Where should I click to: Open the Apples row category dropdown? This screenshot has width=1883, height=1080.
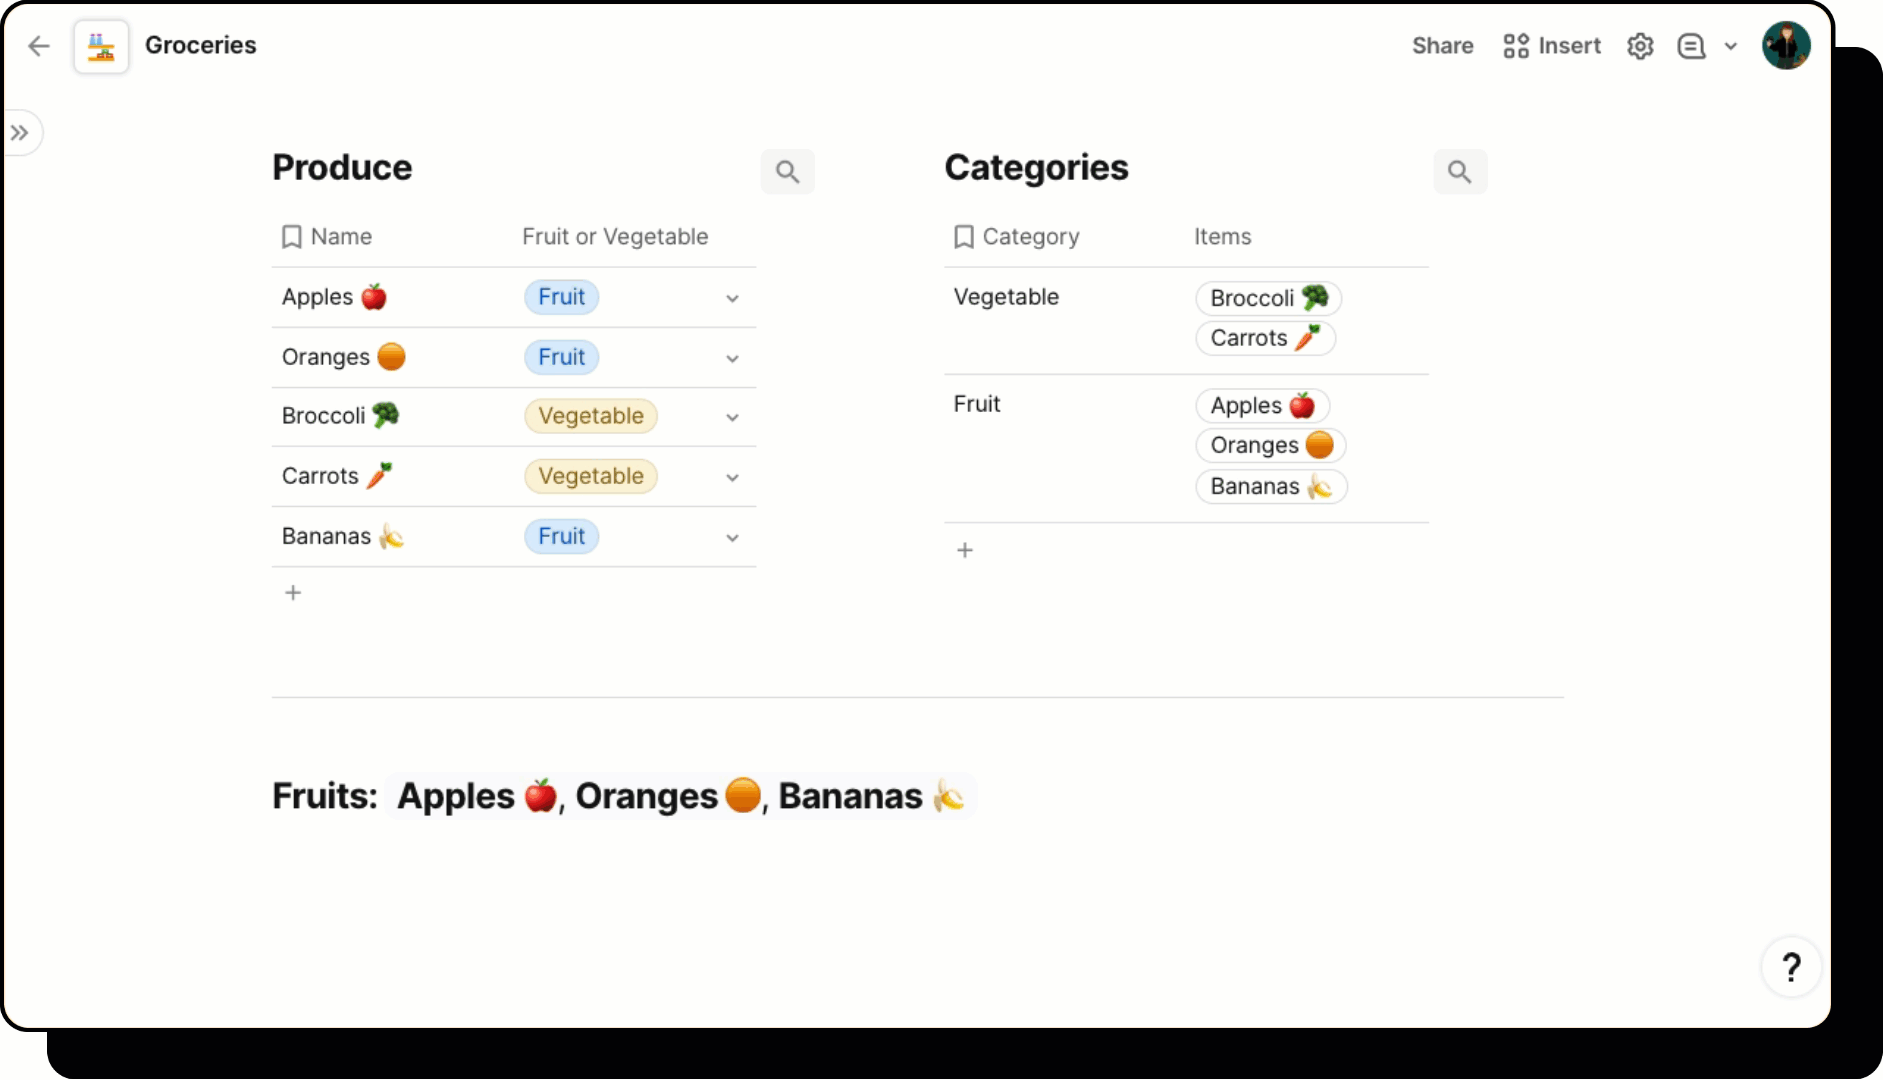732,298
